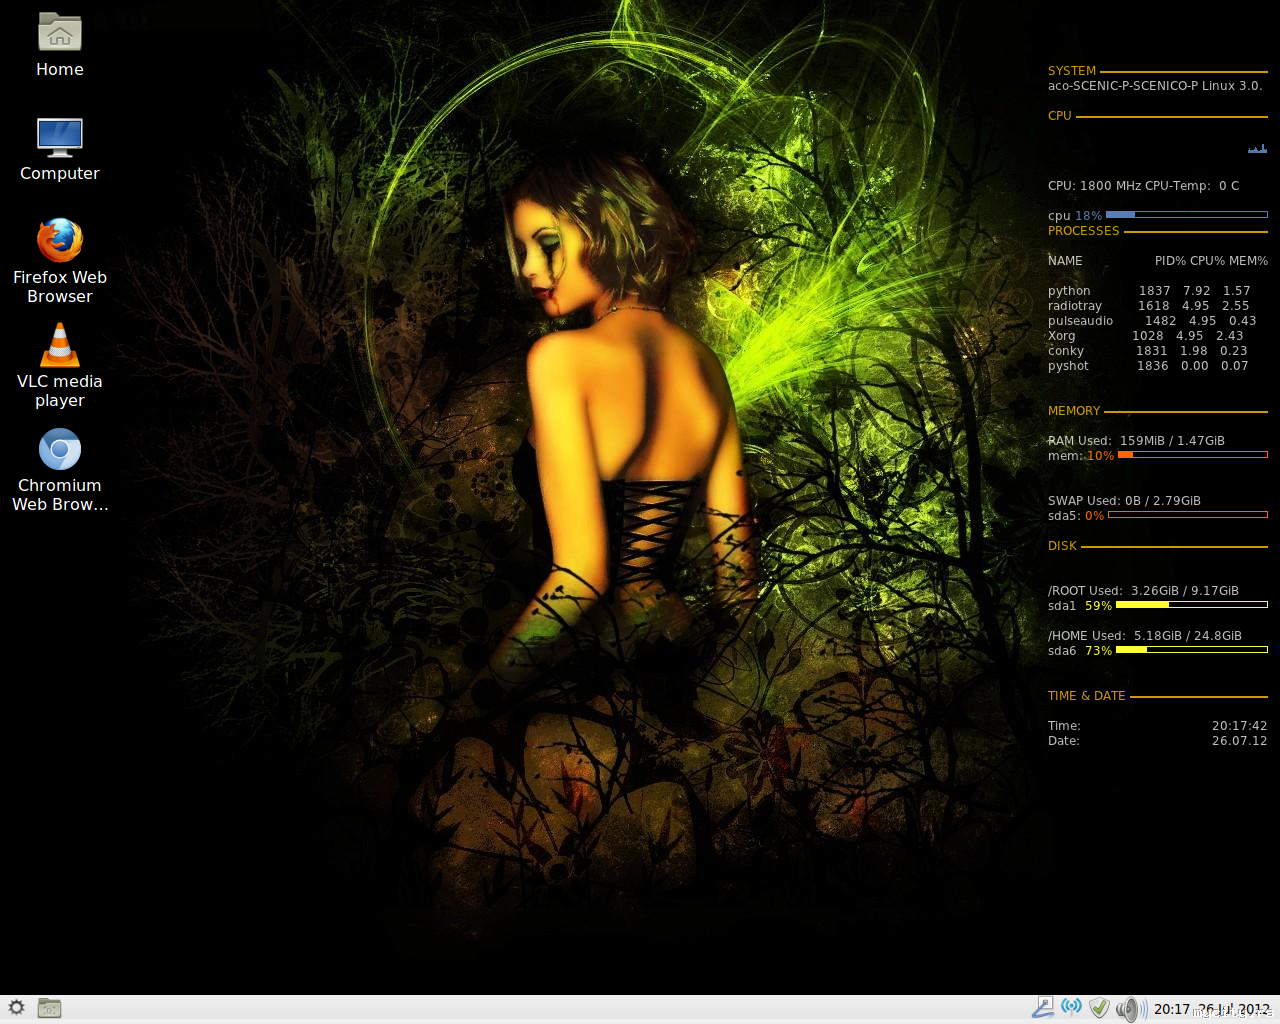
Task: Click the MEMORY heading
Action: coord(1074,411)
